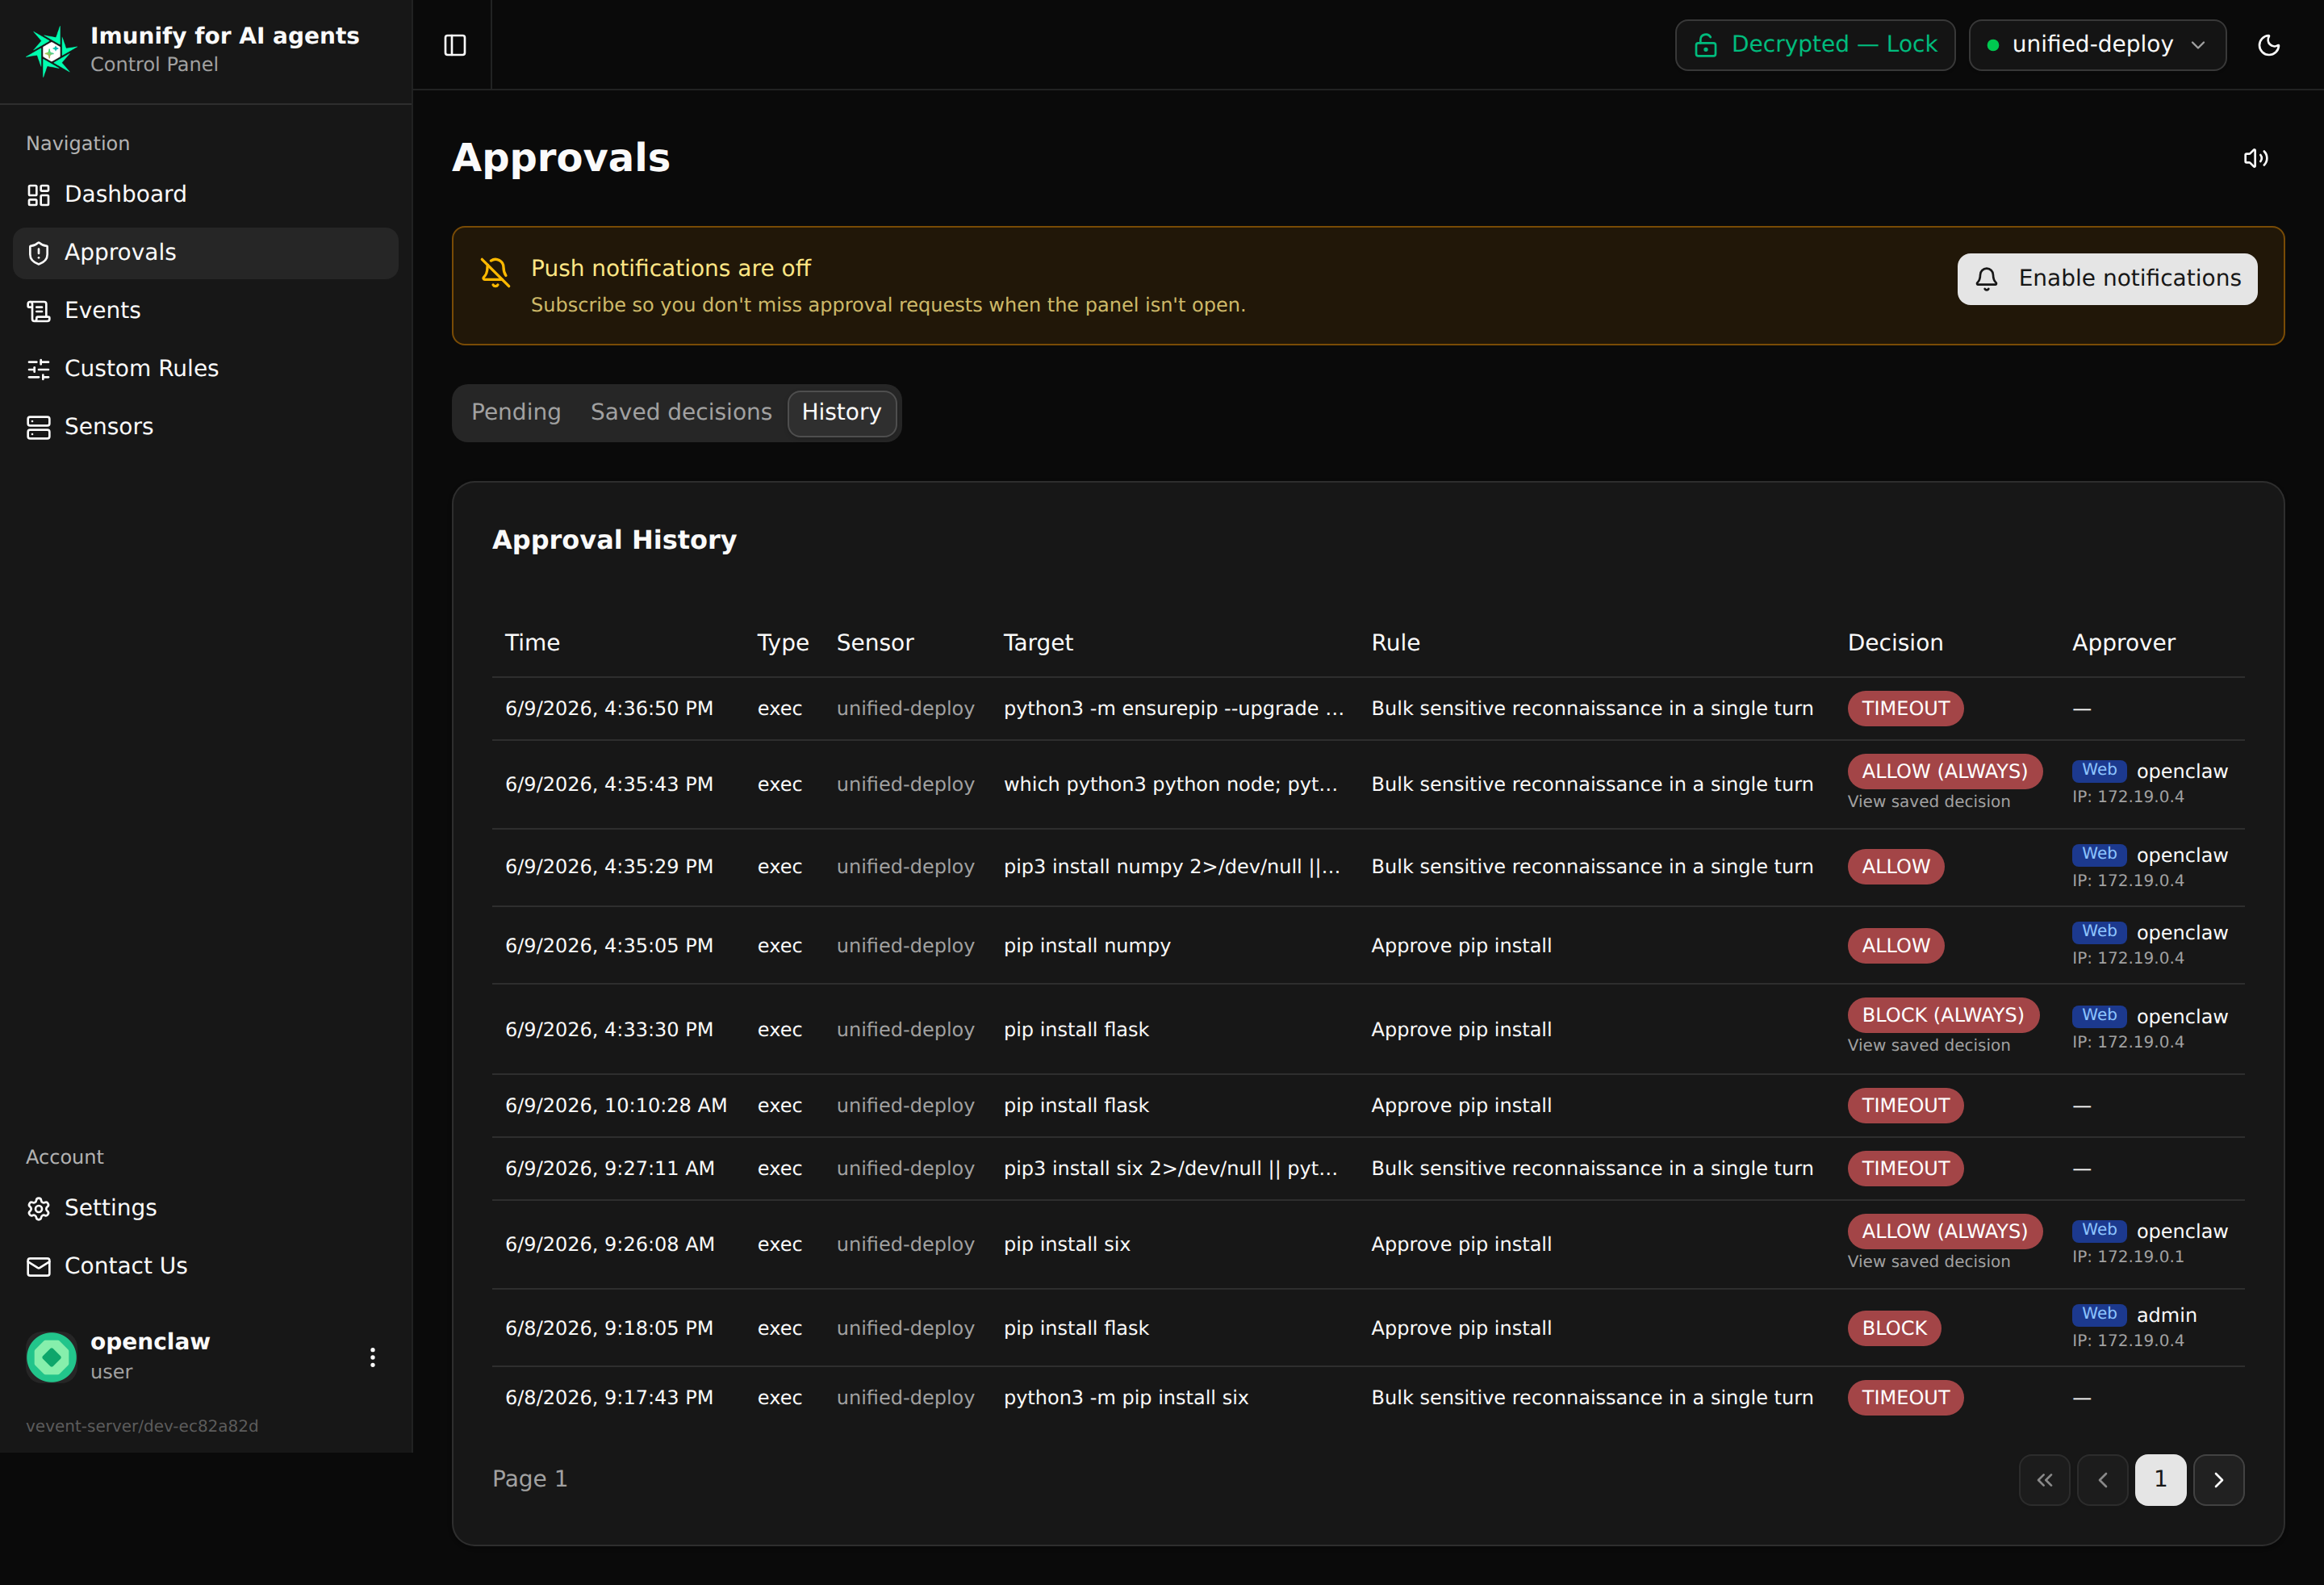Open the openclaw user options menu
2324x1585 pixels.
point(372,1356)
